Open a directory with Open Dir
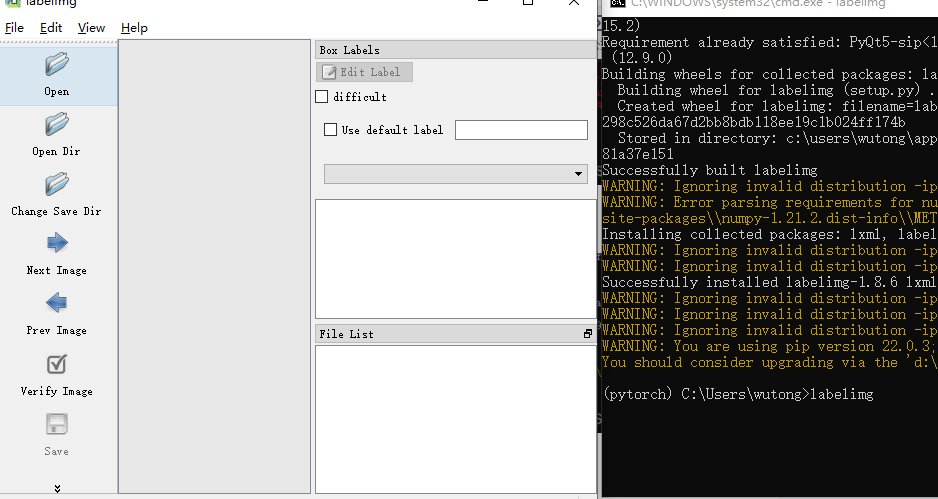 coord(57,124)
